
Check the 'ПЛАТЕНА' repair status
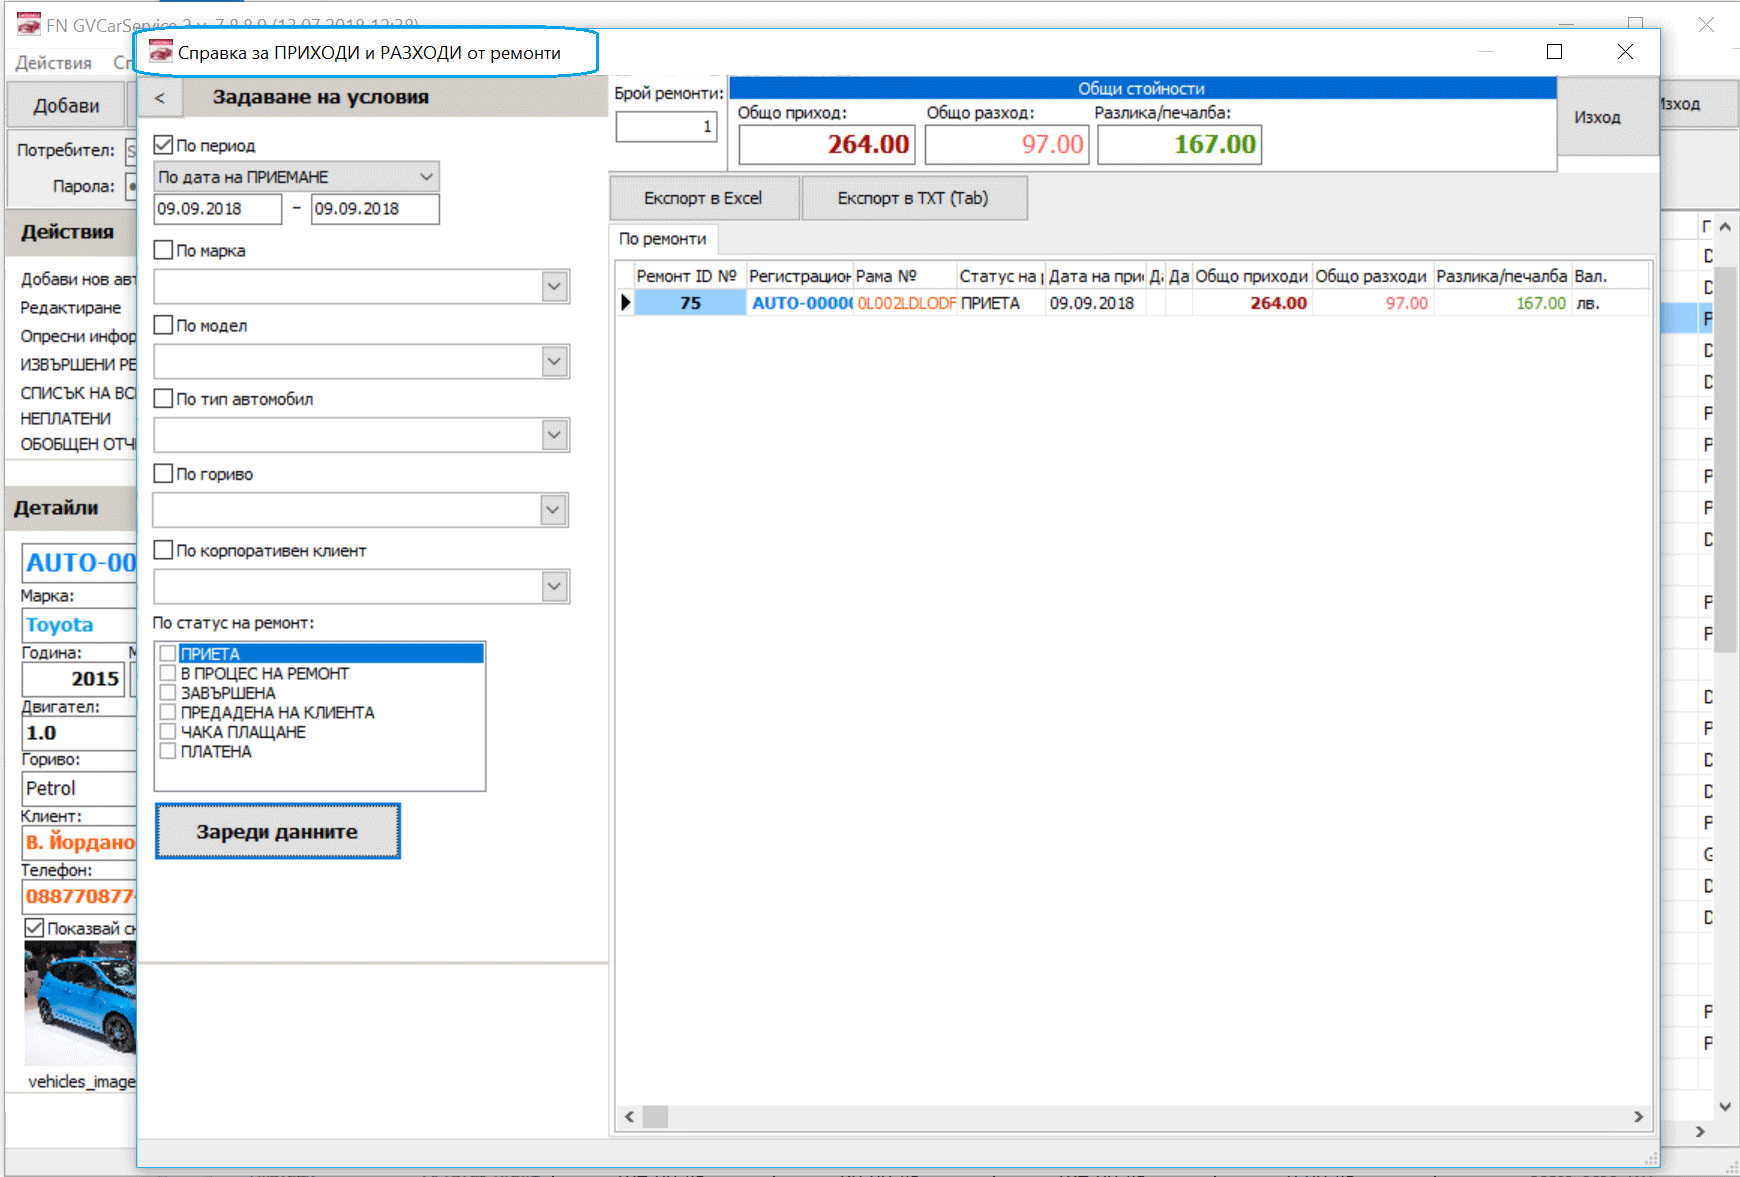168,751
